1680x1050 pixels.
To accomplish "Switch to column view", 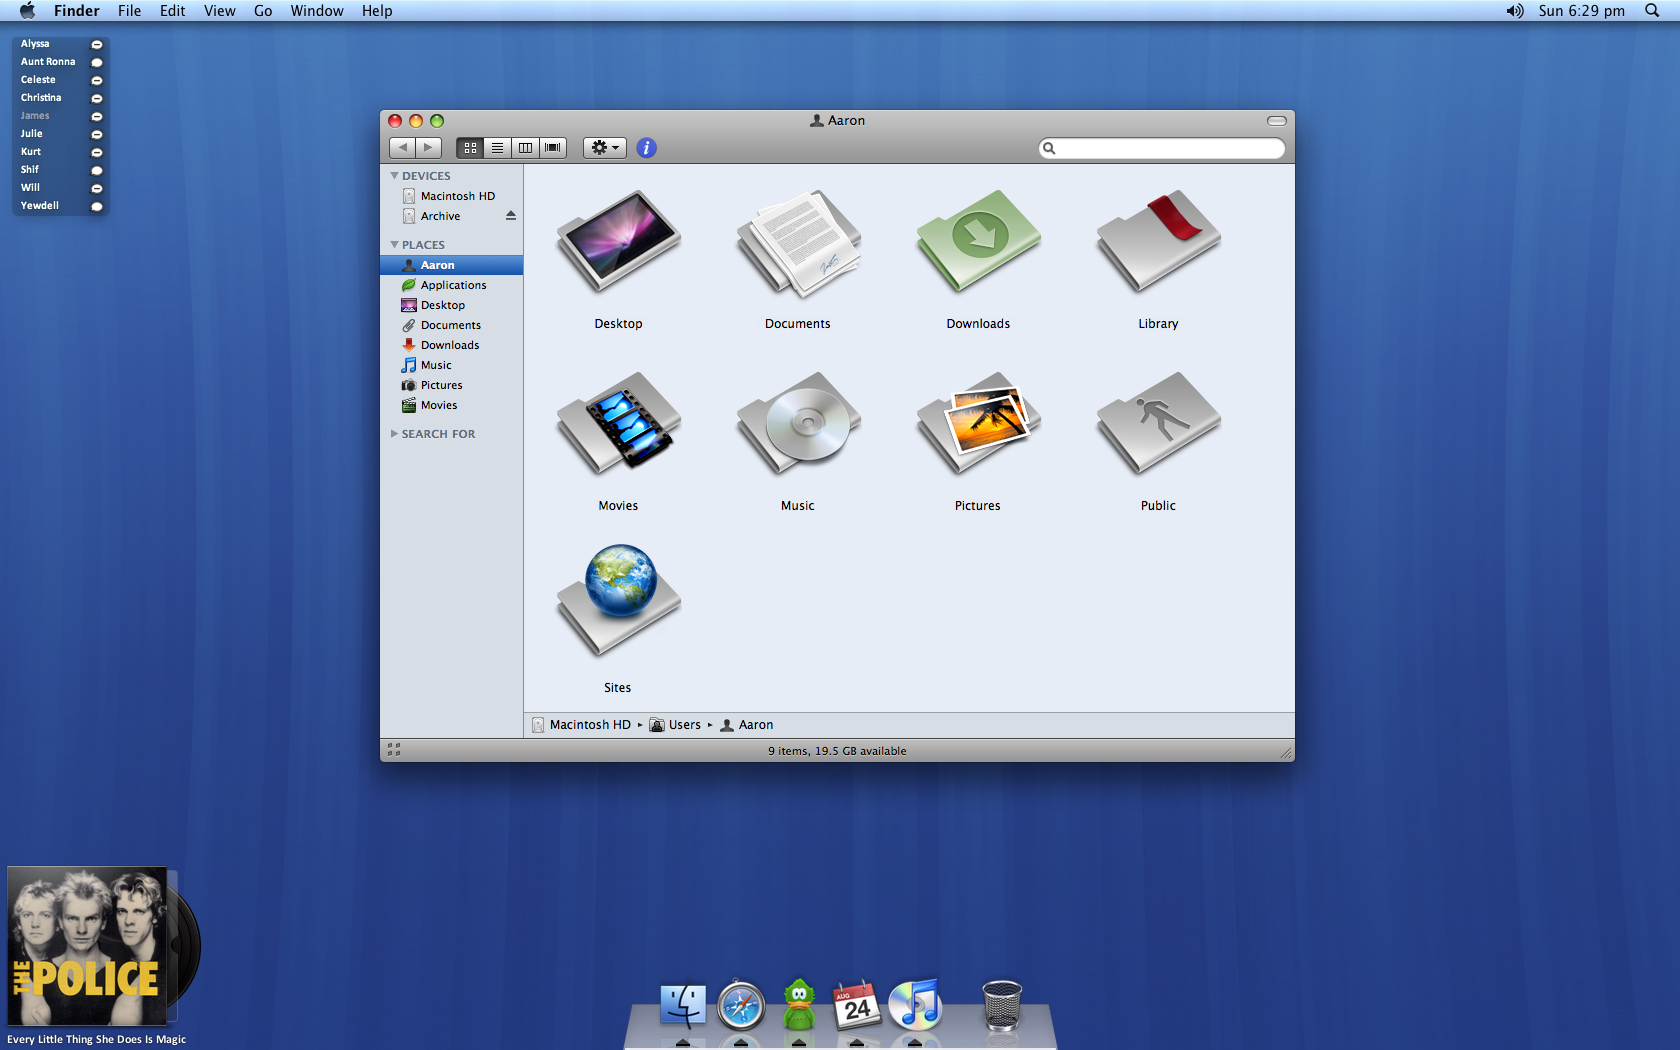I will (525, 148).
